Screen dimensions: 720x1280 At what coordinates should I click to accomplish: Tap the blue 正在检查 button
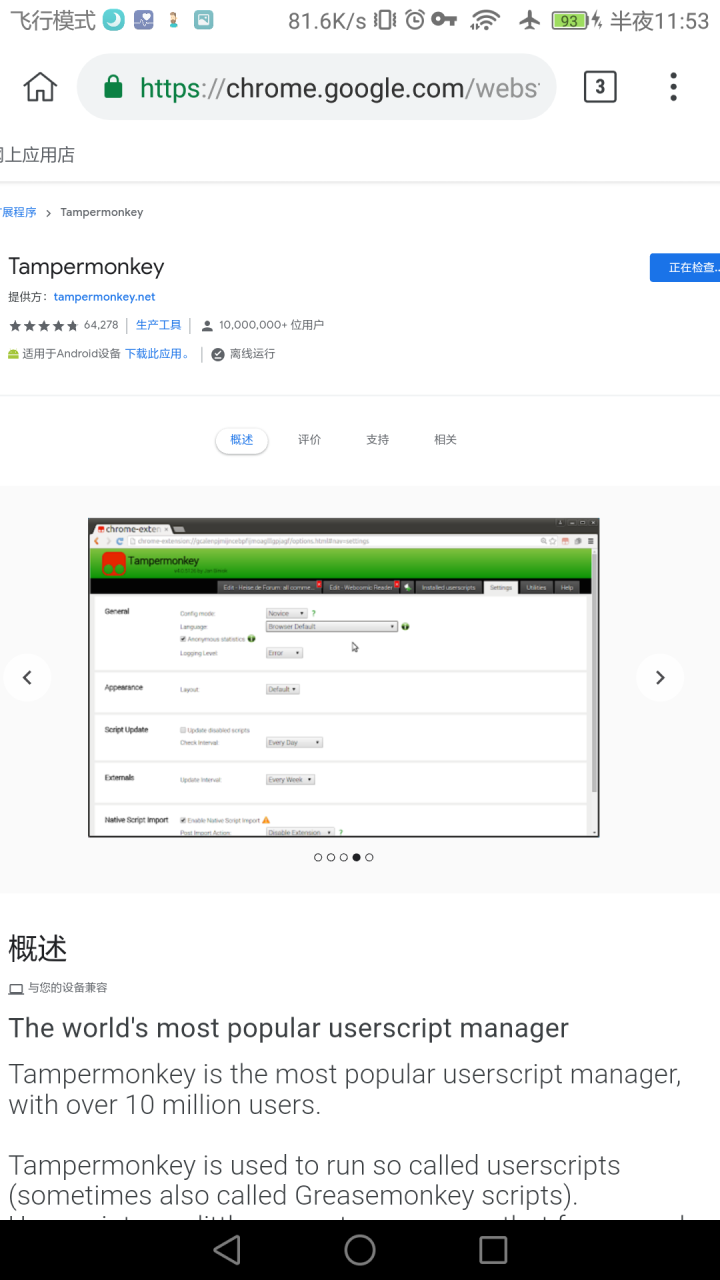(x=685, y=267)
